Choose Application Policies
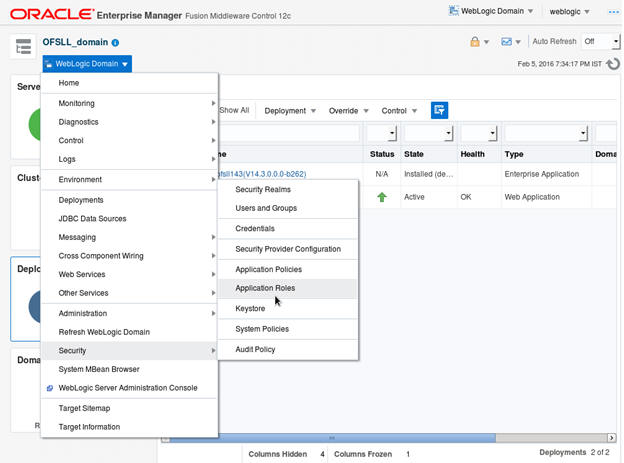 point(288,270)
